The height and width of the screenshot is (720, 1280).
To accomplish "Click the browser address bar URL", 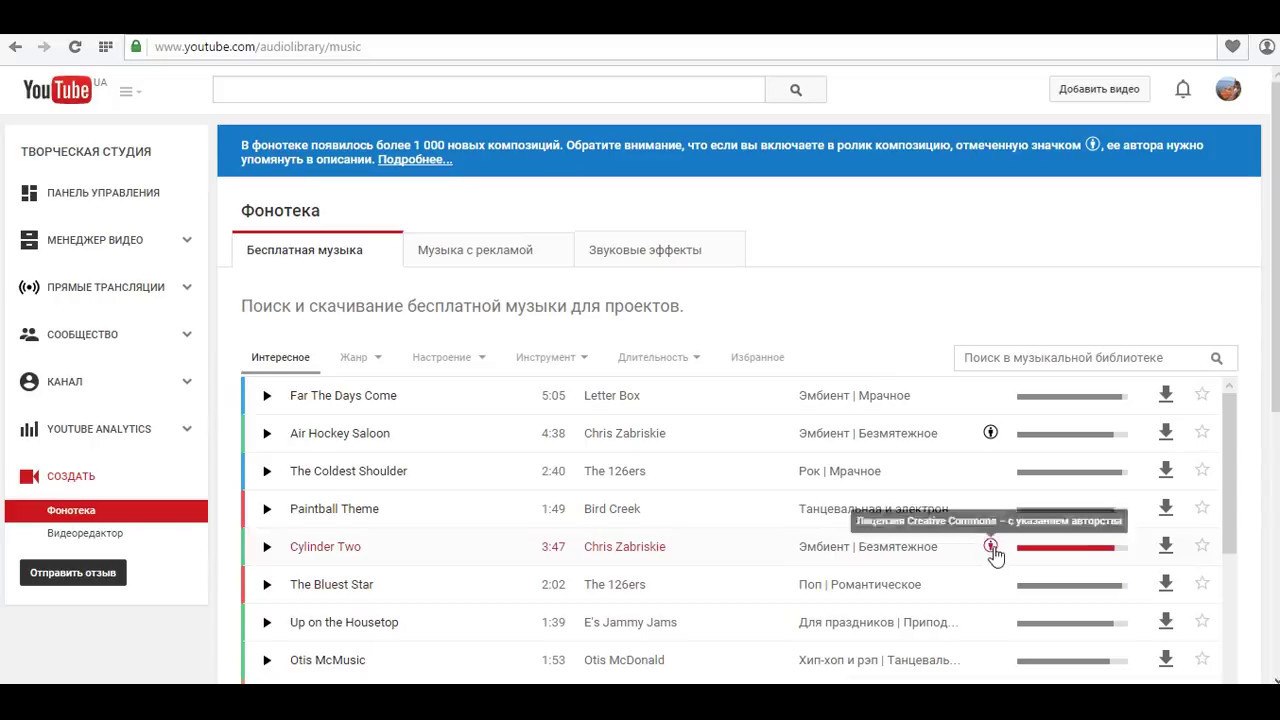I will pos(258,47).
